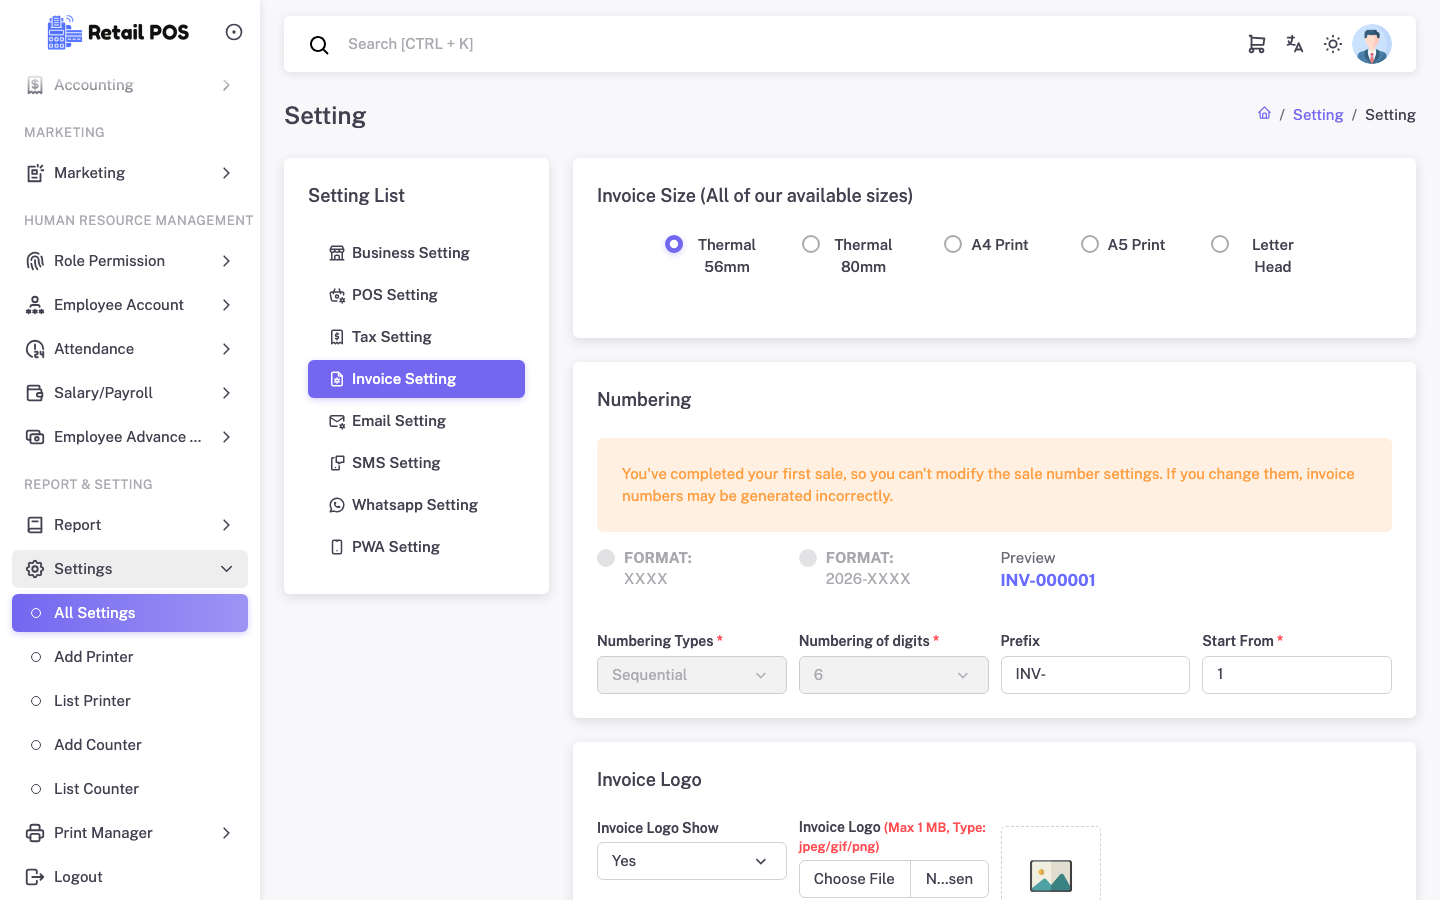
Task: Select Thermal 56mm invoice size
Action: (x=674, y=244)
